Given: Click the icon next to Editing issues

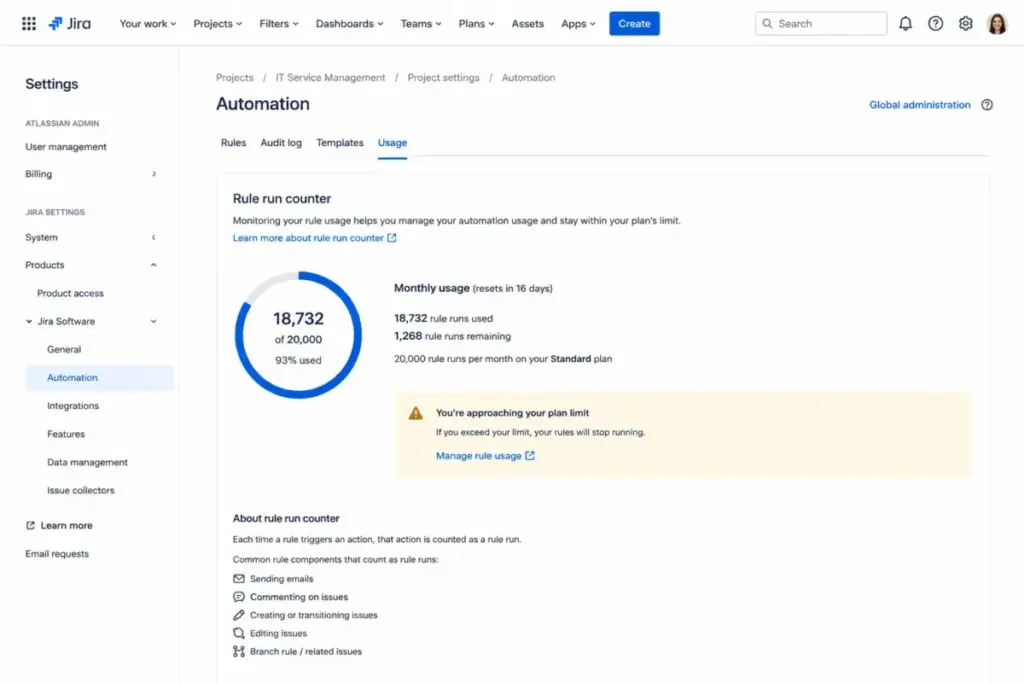Looking at the screenshot, I should (239, 633).
